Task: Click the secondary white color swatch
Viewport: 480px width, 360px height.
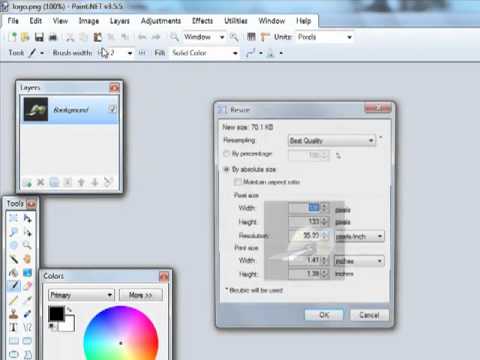Action: pyautogui.click(x=68, y=324)
